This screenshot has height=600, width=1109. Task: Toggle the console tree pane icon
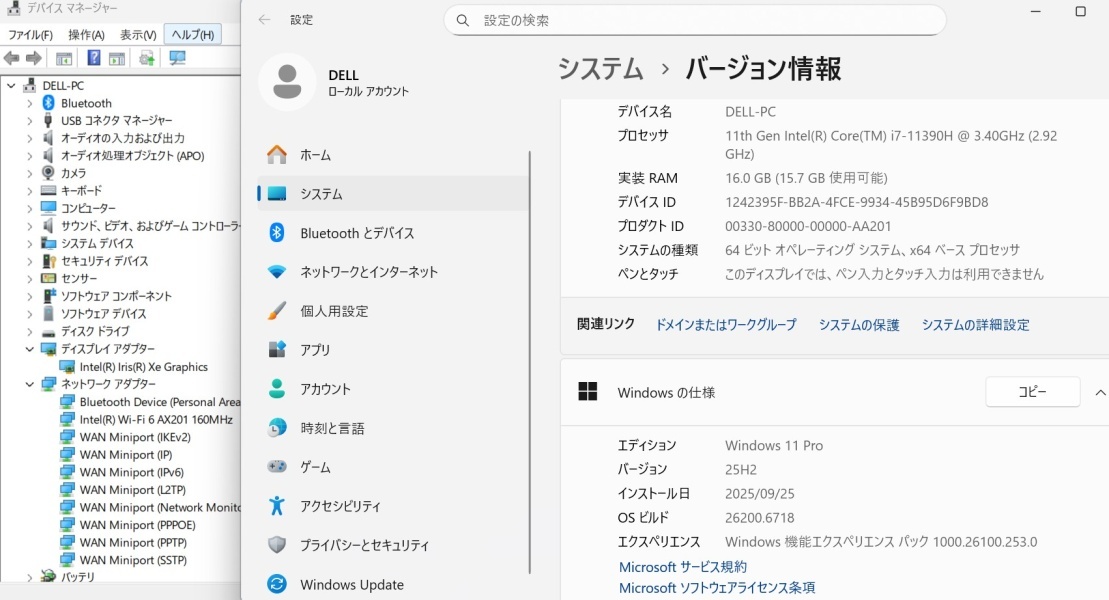[64, 57]
